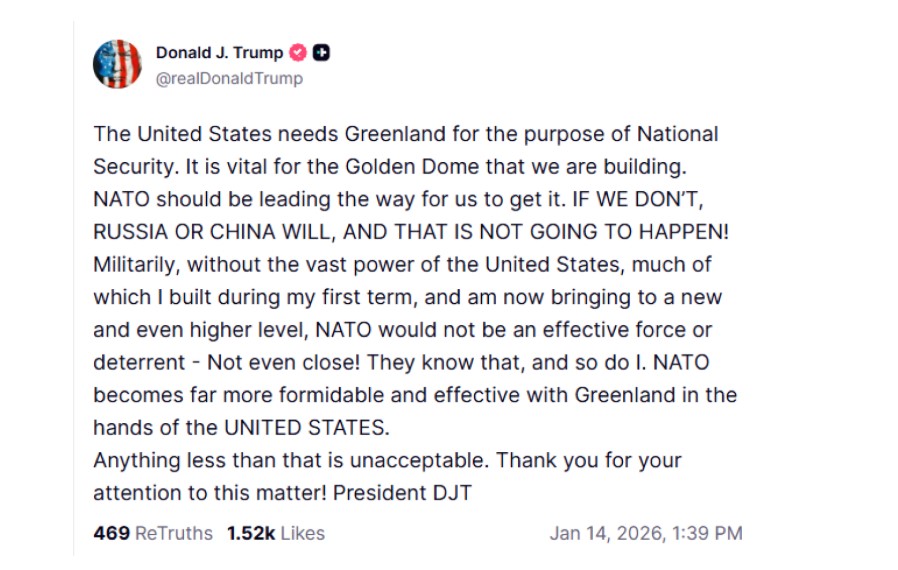Click the black plus badge beside the name
The image size is (898, 570).
tap(321, 53)
